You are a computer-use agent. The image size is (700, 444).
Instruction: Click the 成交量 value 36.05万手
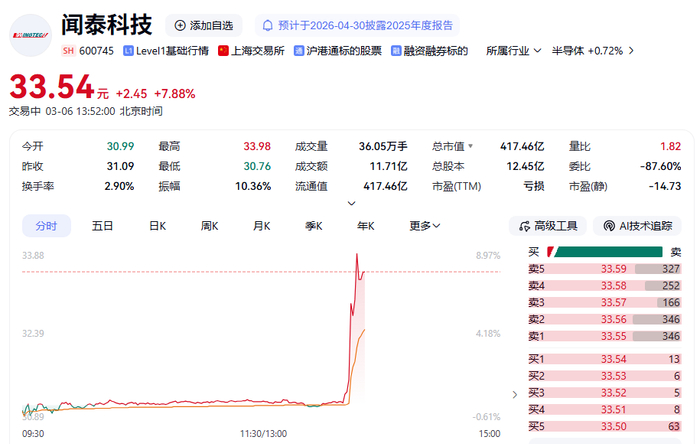click(383, 146)
